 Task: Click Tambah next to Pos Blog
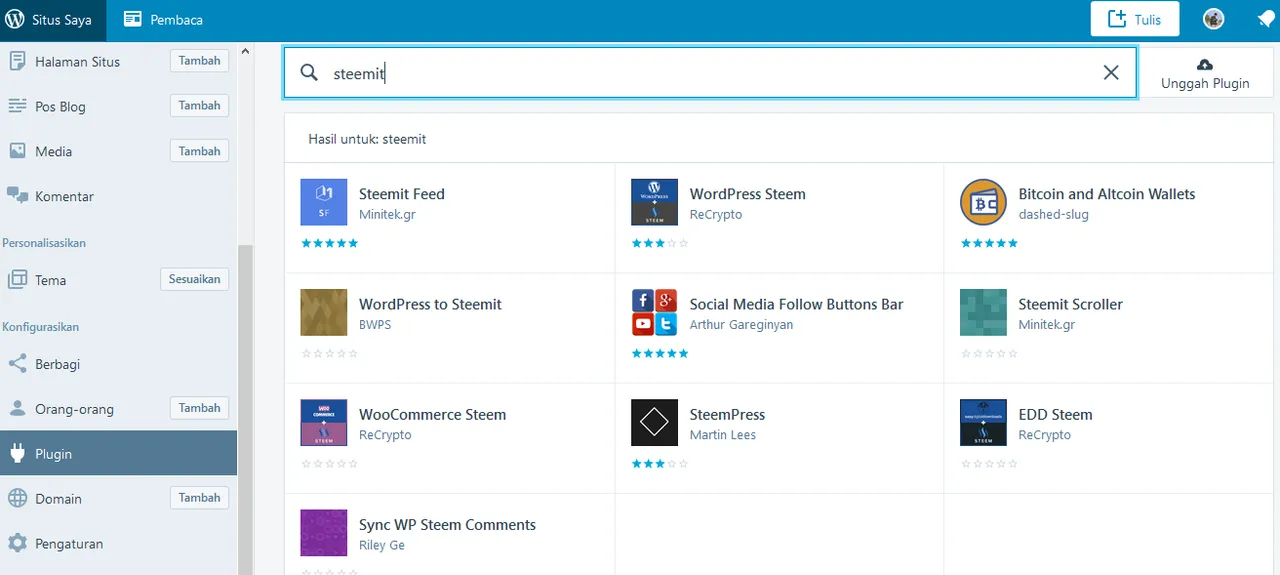click(x=199, y=105)
